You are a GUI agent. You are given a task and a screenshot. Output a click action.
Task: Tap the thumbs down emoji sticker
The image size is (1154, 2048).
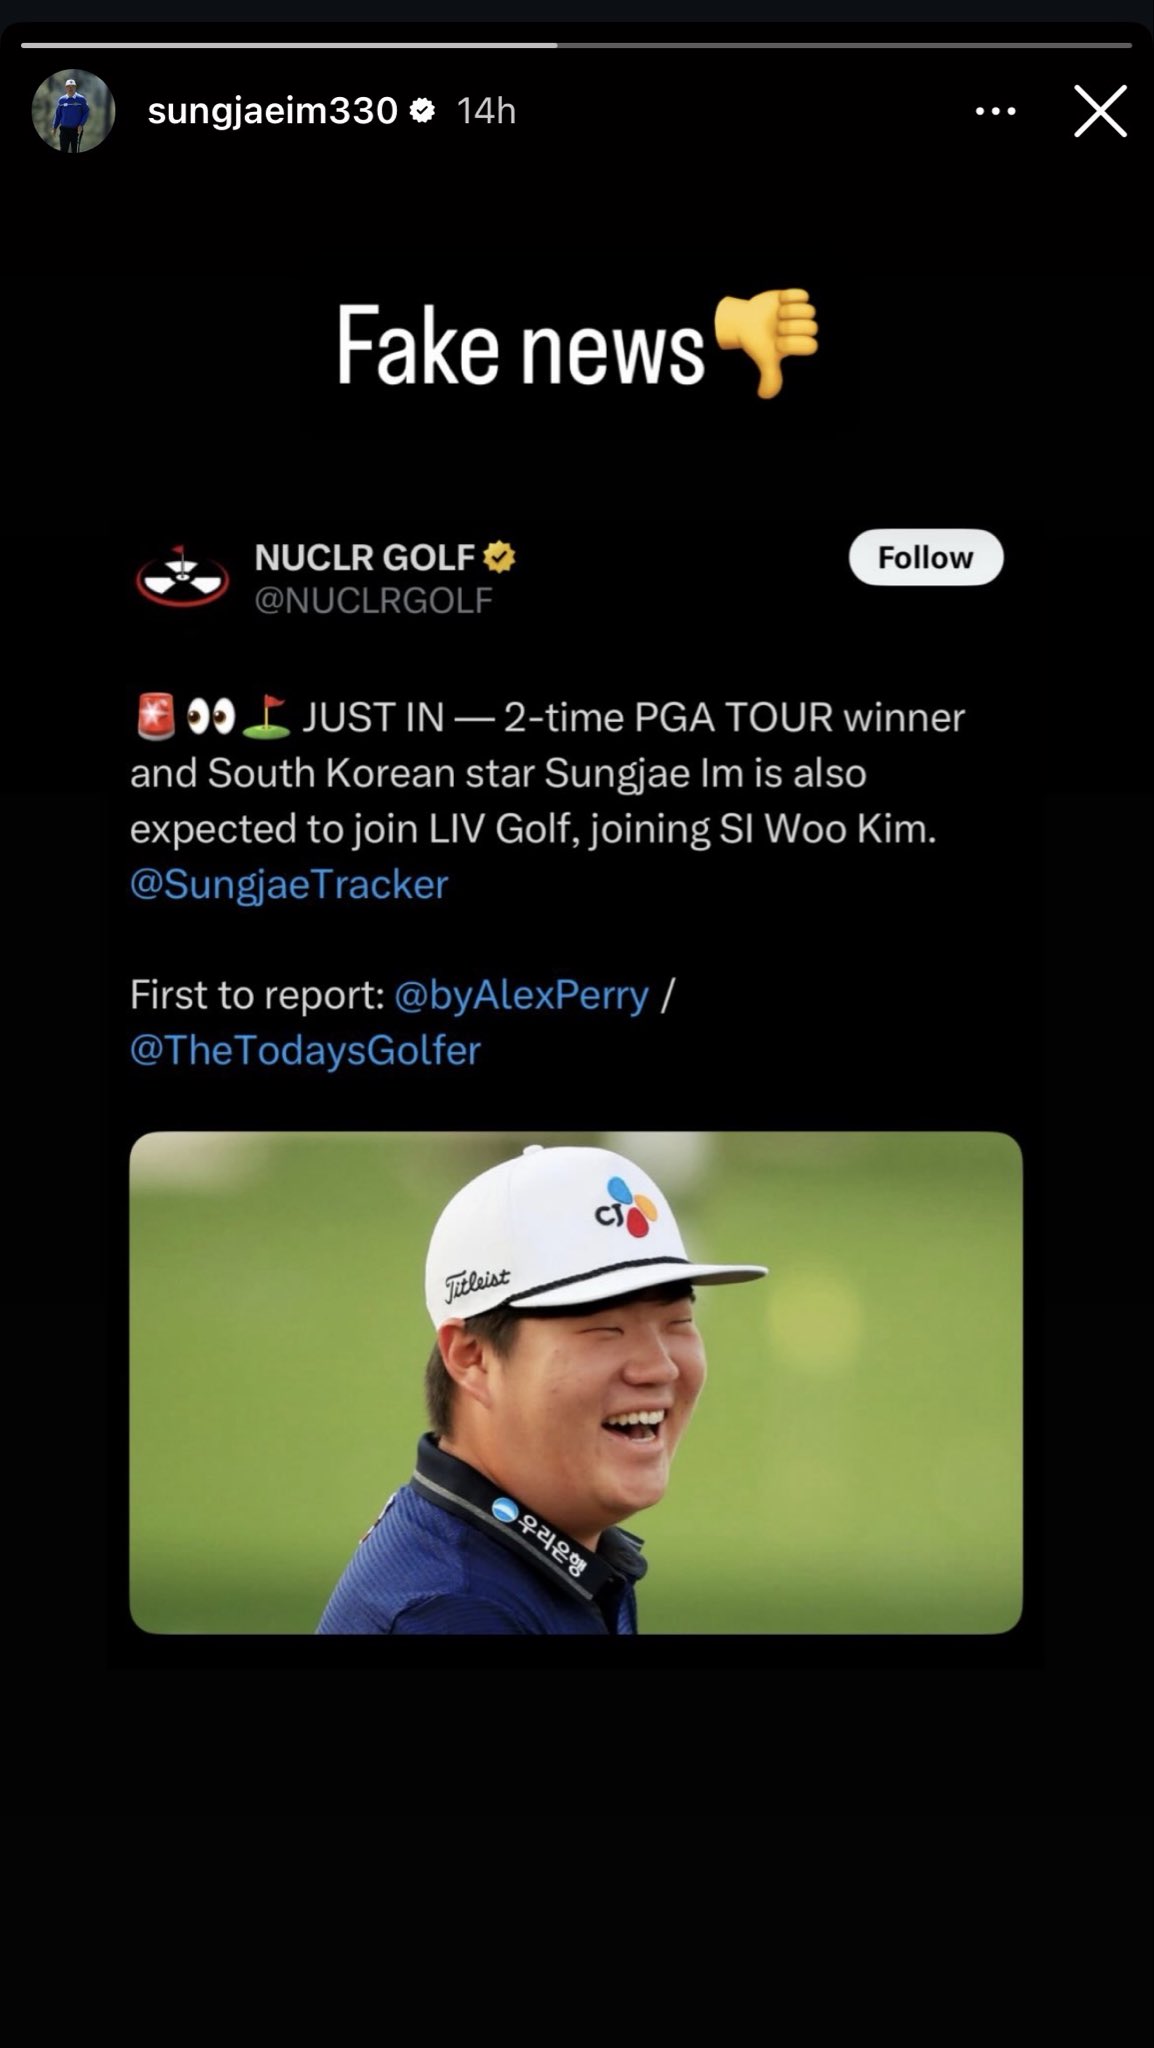click(767, 340)
